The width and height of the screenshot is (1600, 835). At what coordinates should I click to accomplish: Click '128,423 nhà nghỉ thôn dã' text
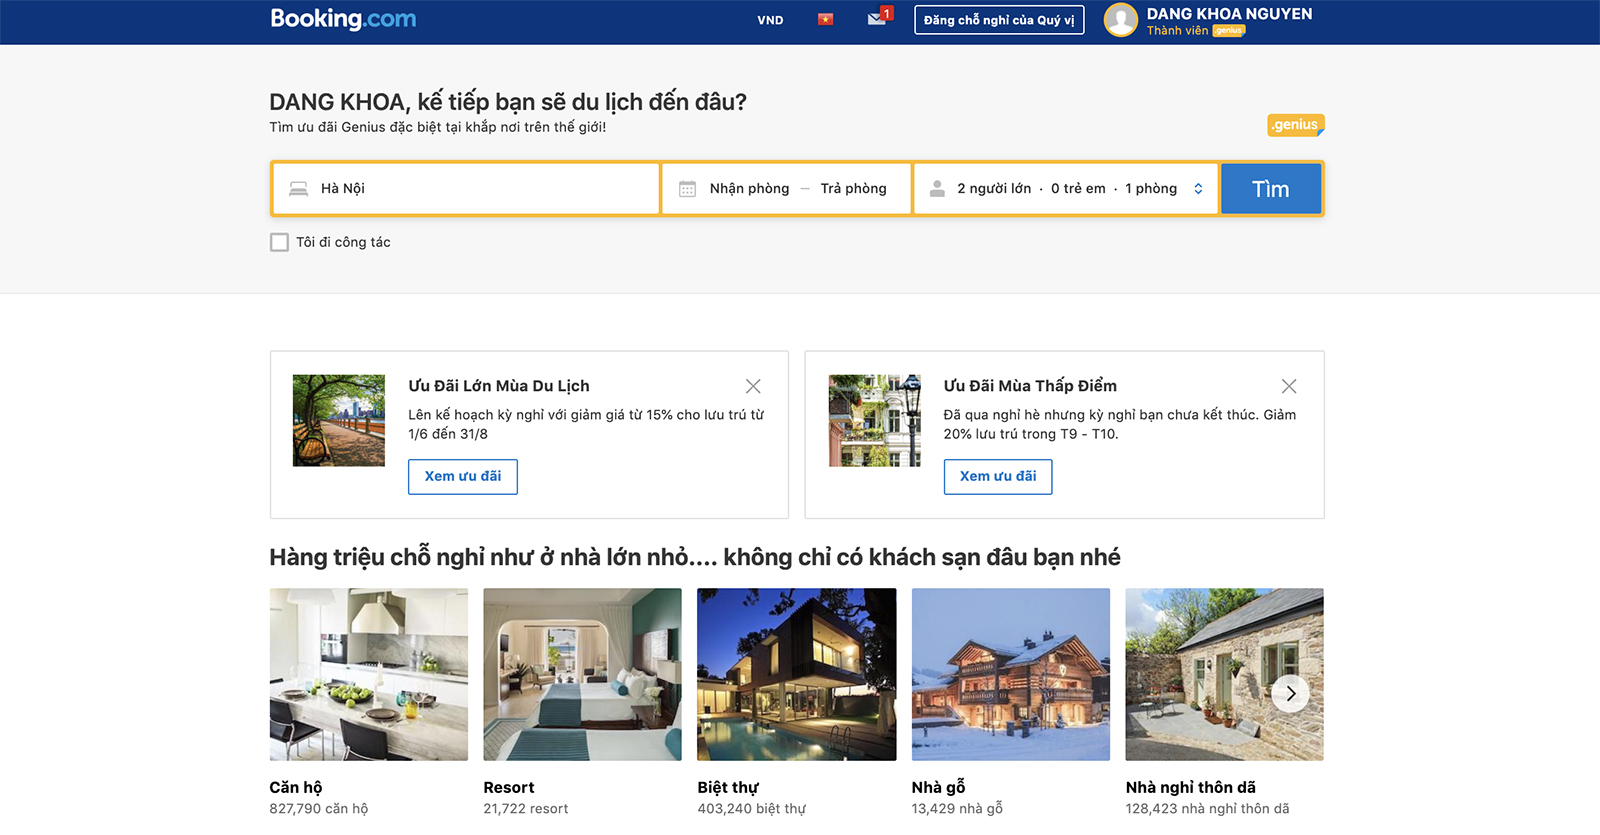pos(1207,808)
